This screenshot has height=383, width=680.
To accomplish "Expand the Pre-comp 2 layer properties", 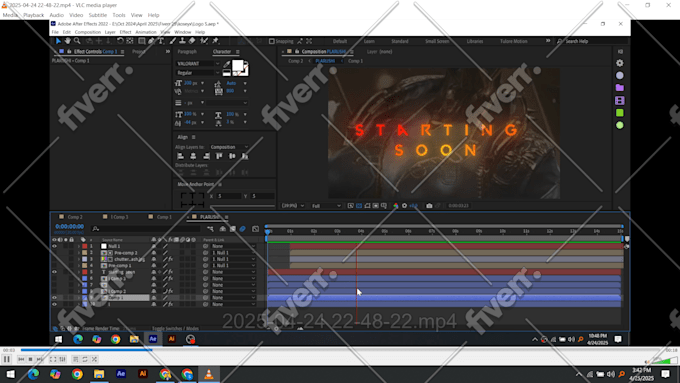I will click(79, 252).
